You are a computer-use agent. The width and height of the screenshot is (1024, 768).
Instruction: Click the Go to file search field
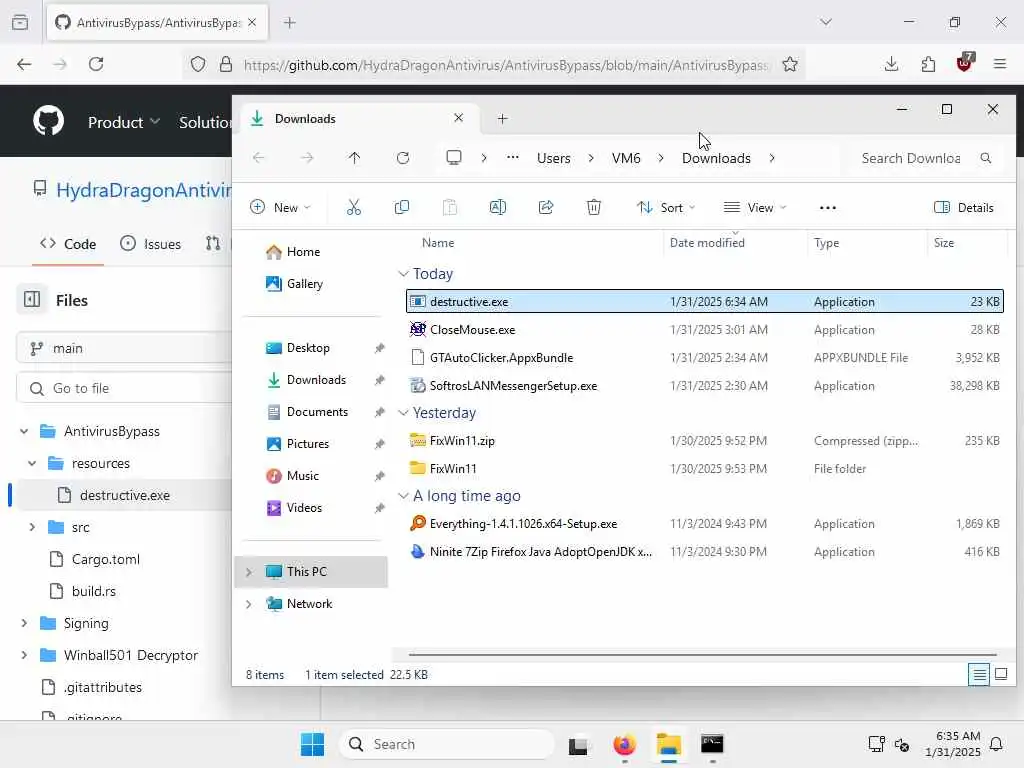point(124,389)
